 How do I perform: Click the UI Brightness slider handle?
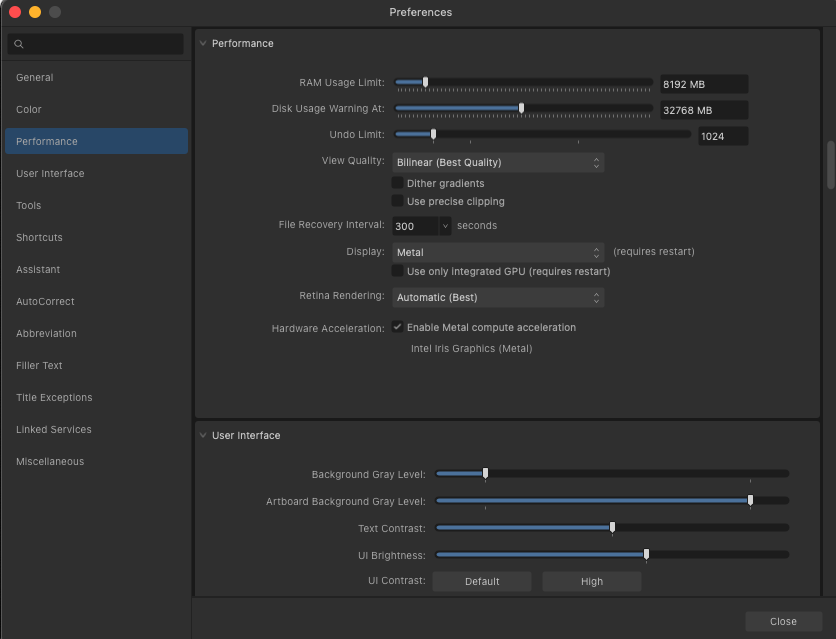click(x=646, y=555)
